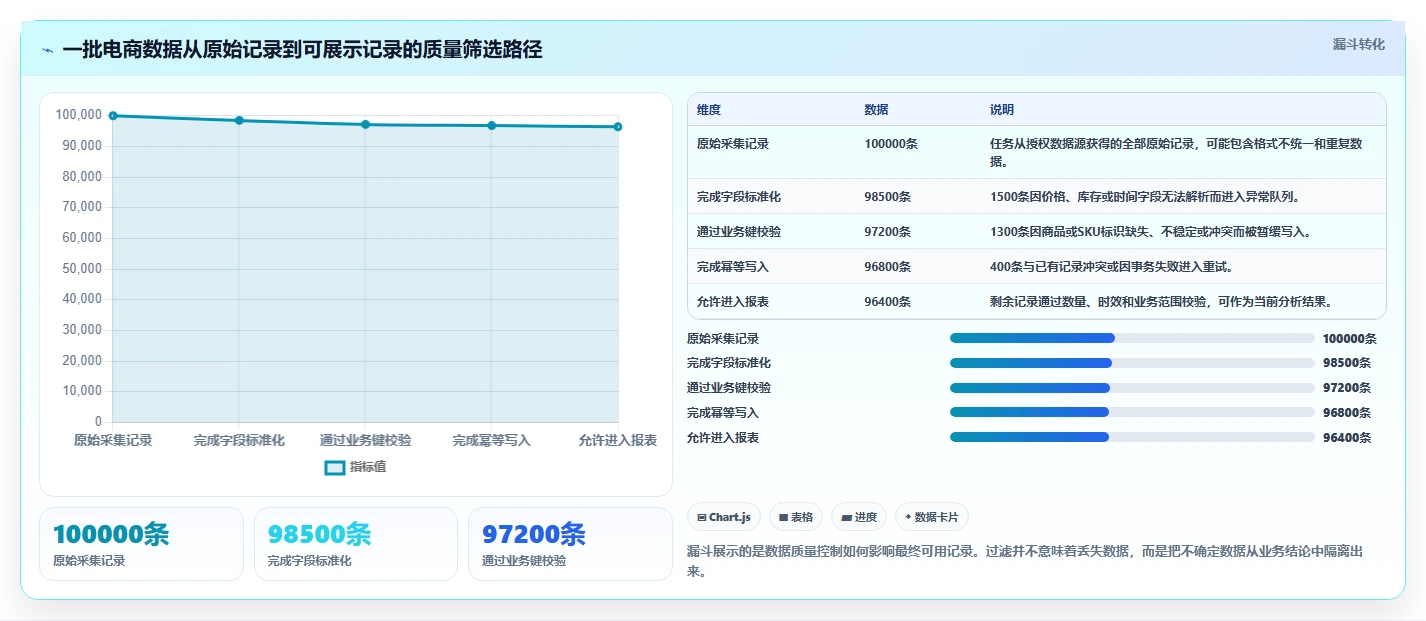Click the 数据卡片 chip
The image size is (1426, 621).
coord(932,517)
